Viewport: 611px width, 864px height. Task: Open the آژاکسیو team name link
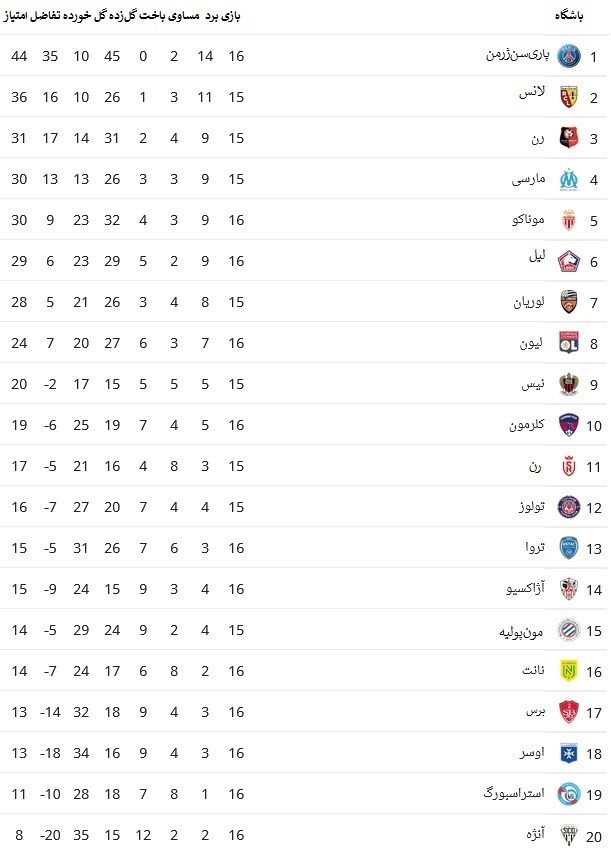coord(525,589)
